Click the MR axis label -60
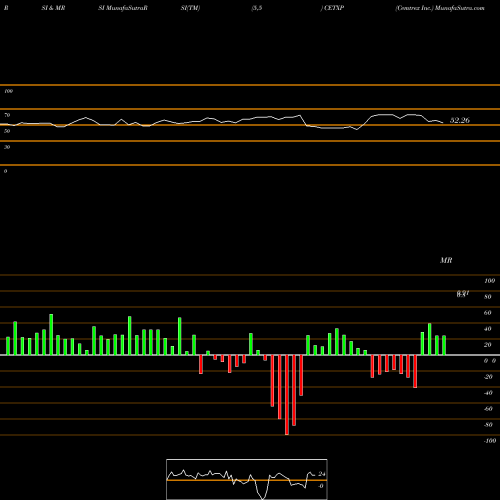Screen dimensions: 500x500 488,409
